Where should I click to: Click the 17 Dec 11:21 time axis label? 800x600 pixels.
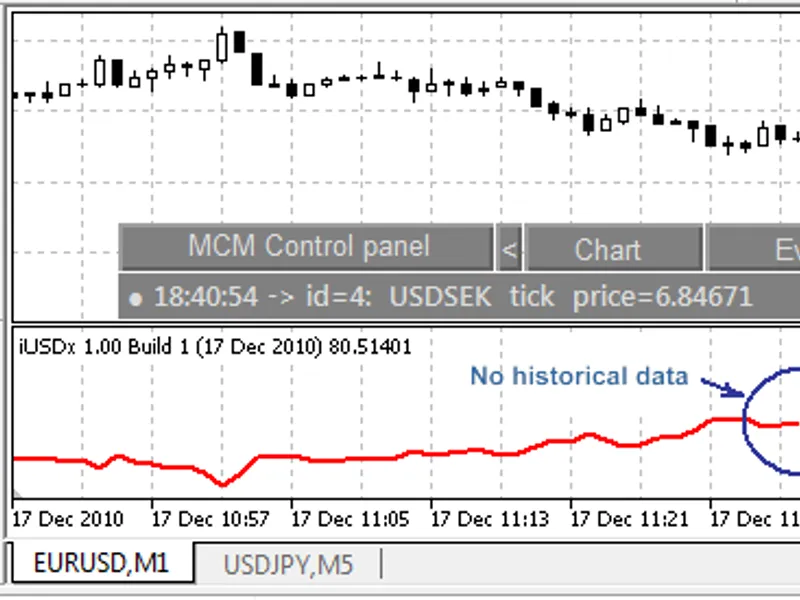point(630,519)
